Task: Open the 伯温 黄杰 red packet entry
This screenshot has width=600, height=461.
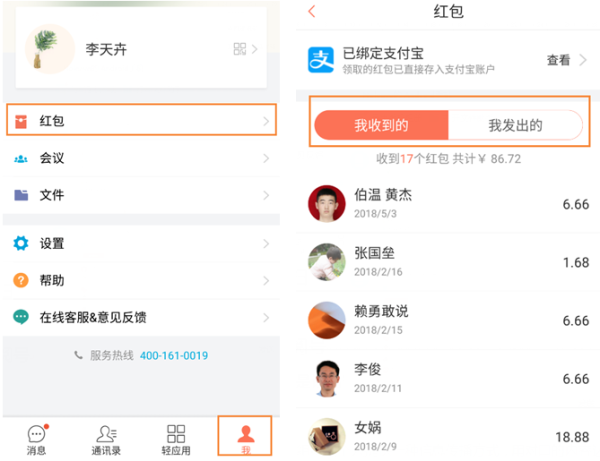Action: (448, 204)
